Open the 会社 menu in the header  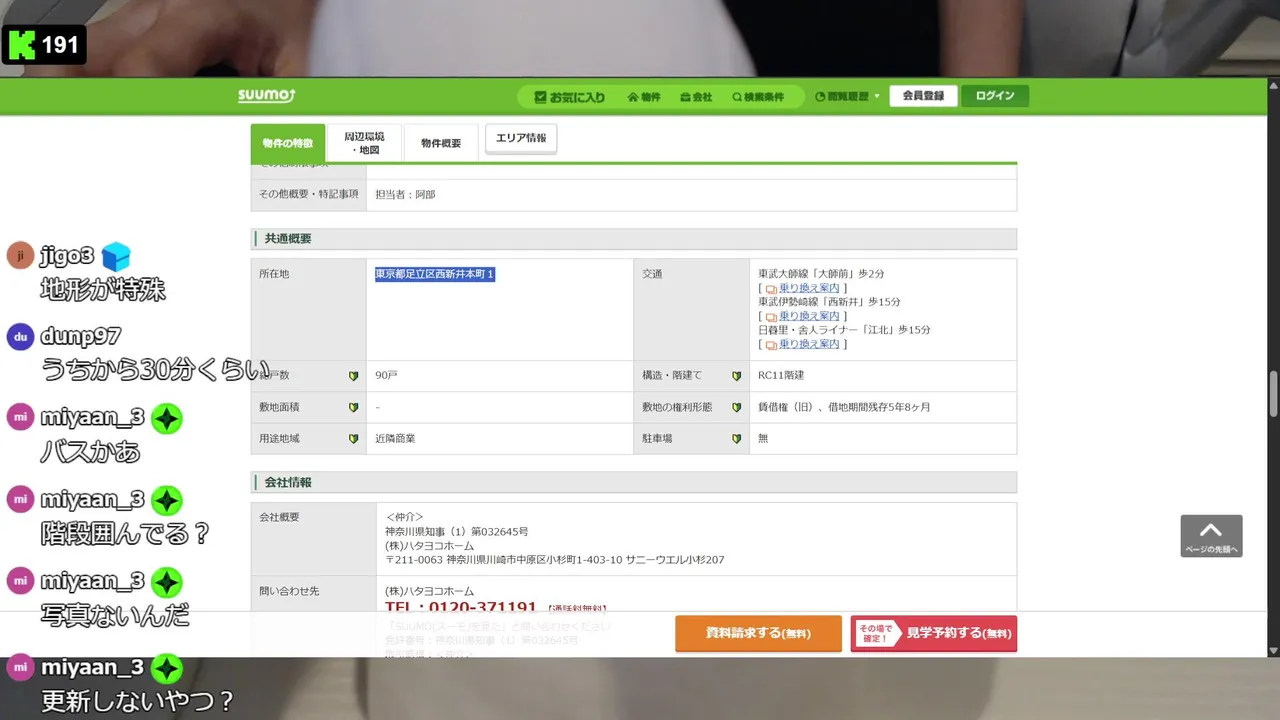point(696,97)
